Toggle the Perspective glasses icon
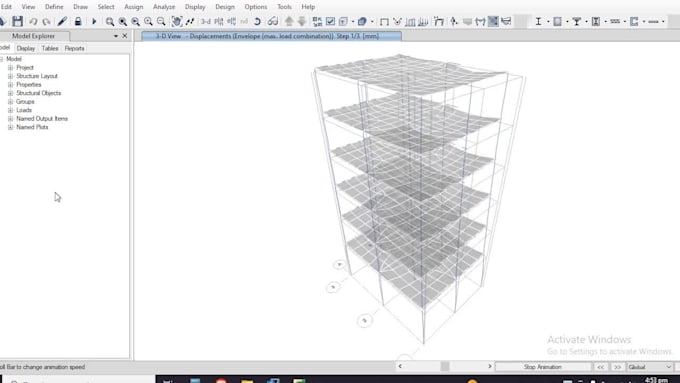 (x=273, y=21)
